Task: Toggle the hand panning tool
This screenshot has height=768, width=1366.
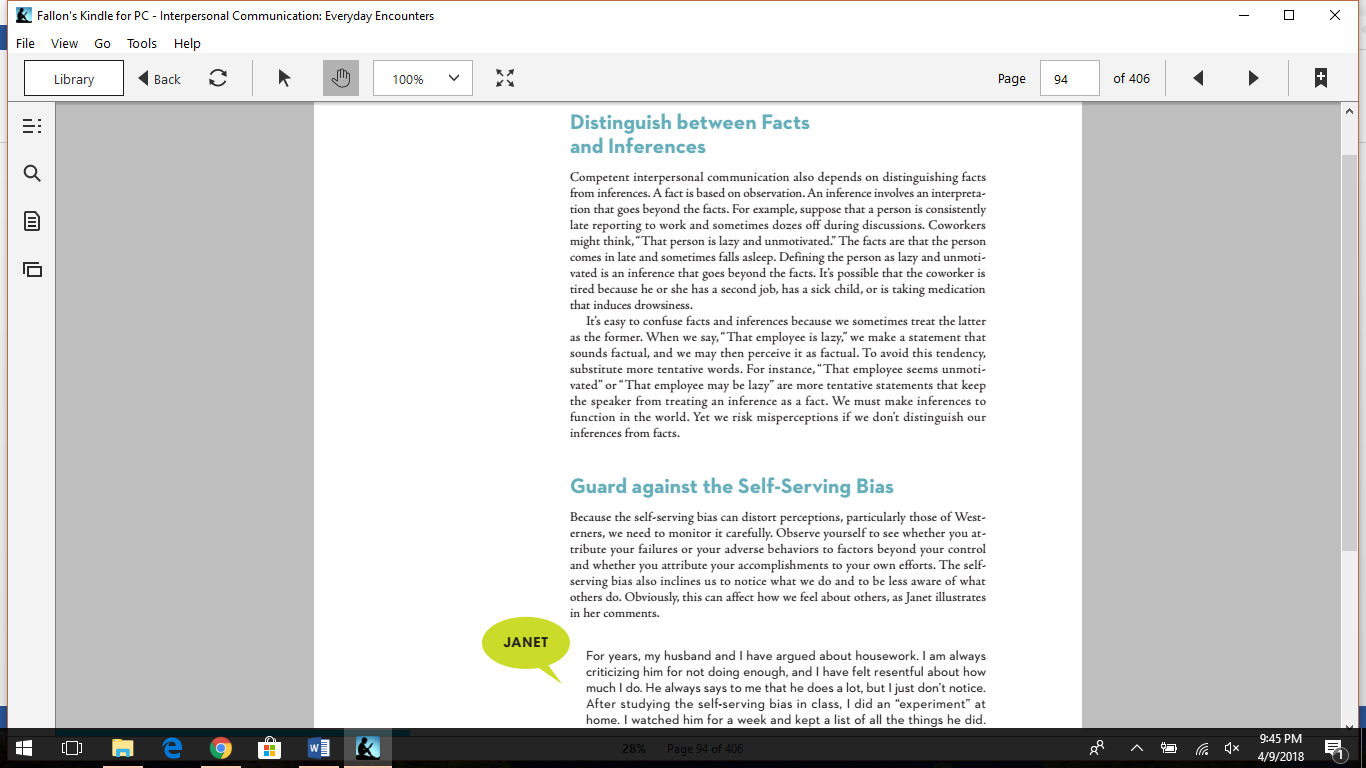Action: (341, 77)
